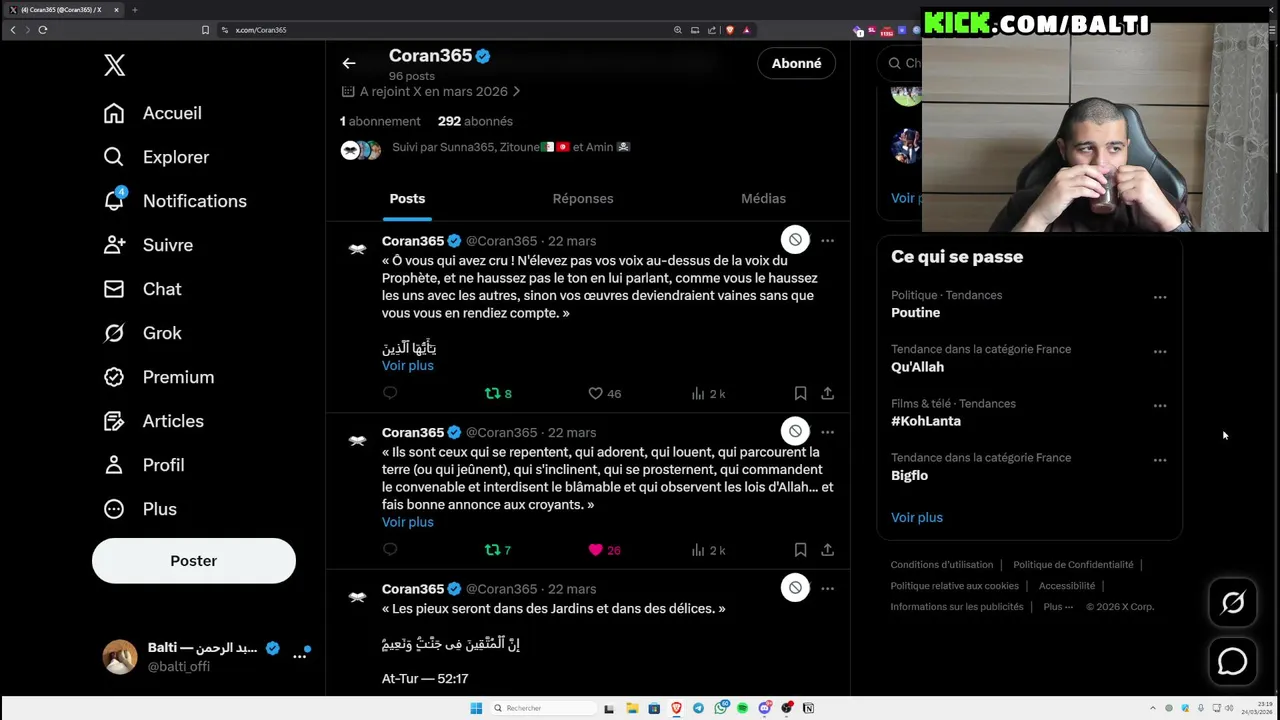Open more options on 'Les pieux' post

coord(827,588)
